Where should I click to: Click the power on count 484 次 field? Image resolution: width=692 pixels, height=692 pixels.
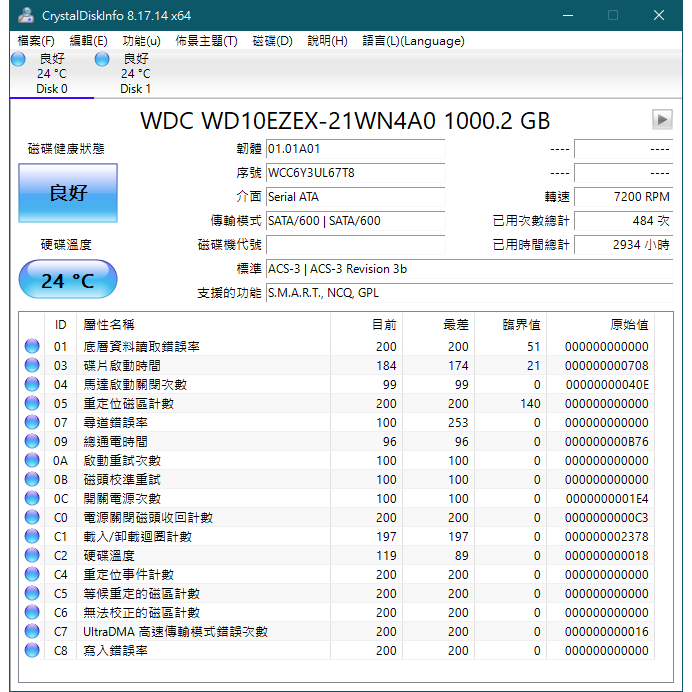tap(624, 221)
